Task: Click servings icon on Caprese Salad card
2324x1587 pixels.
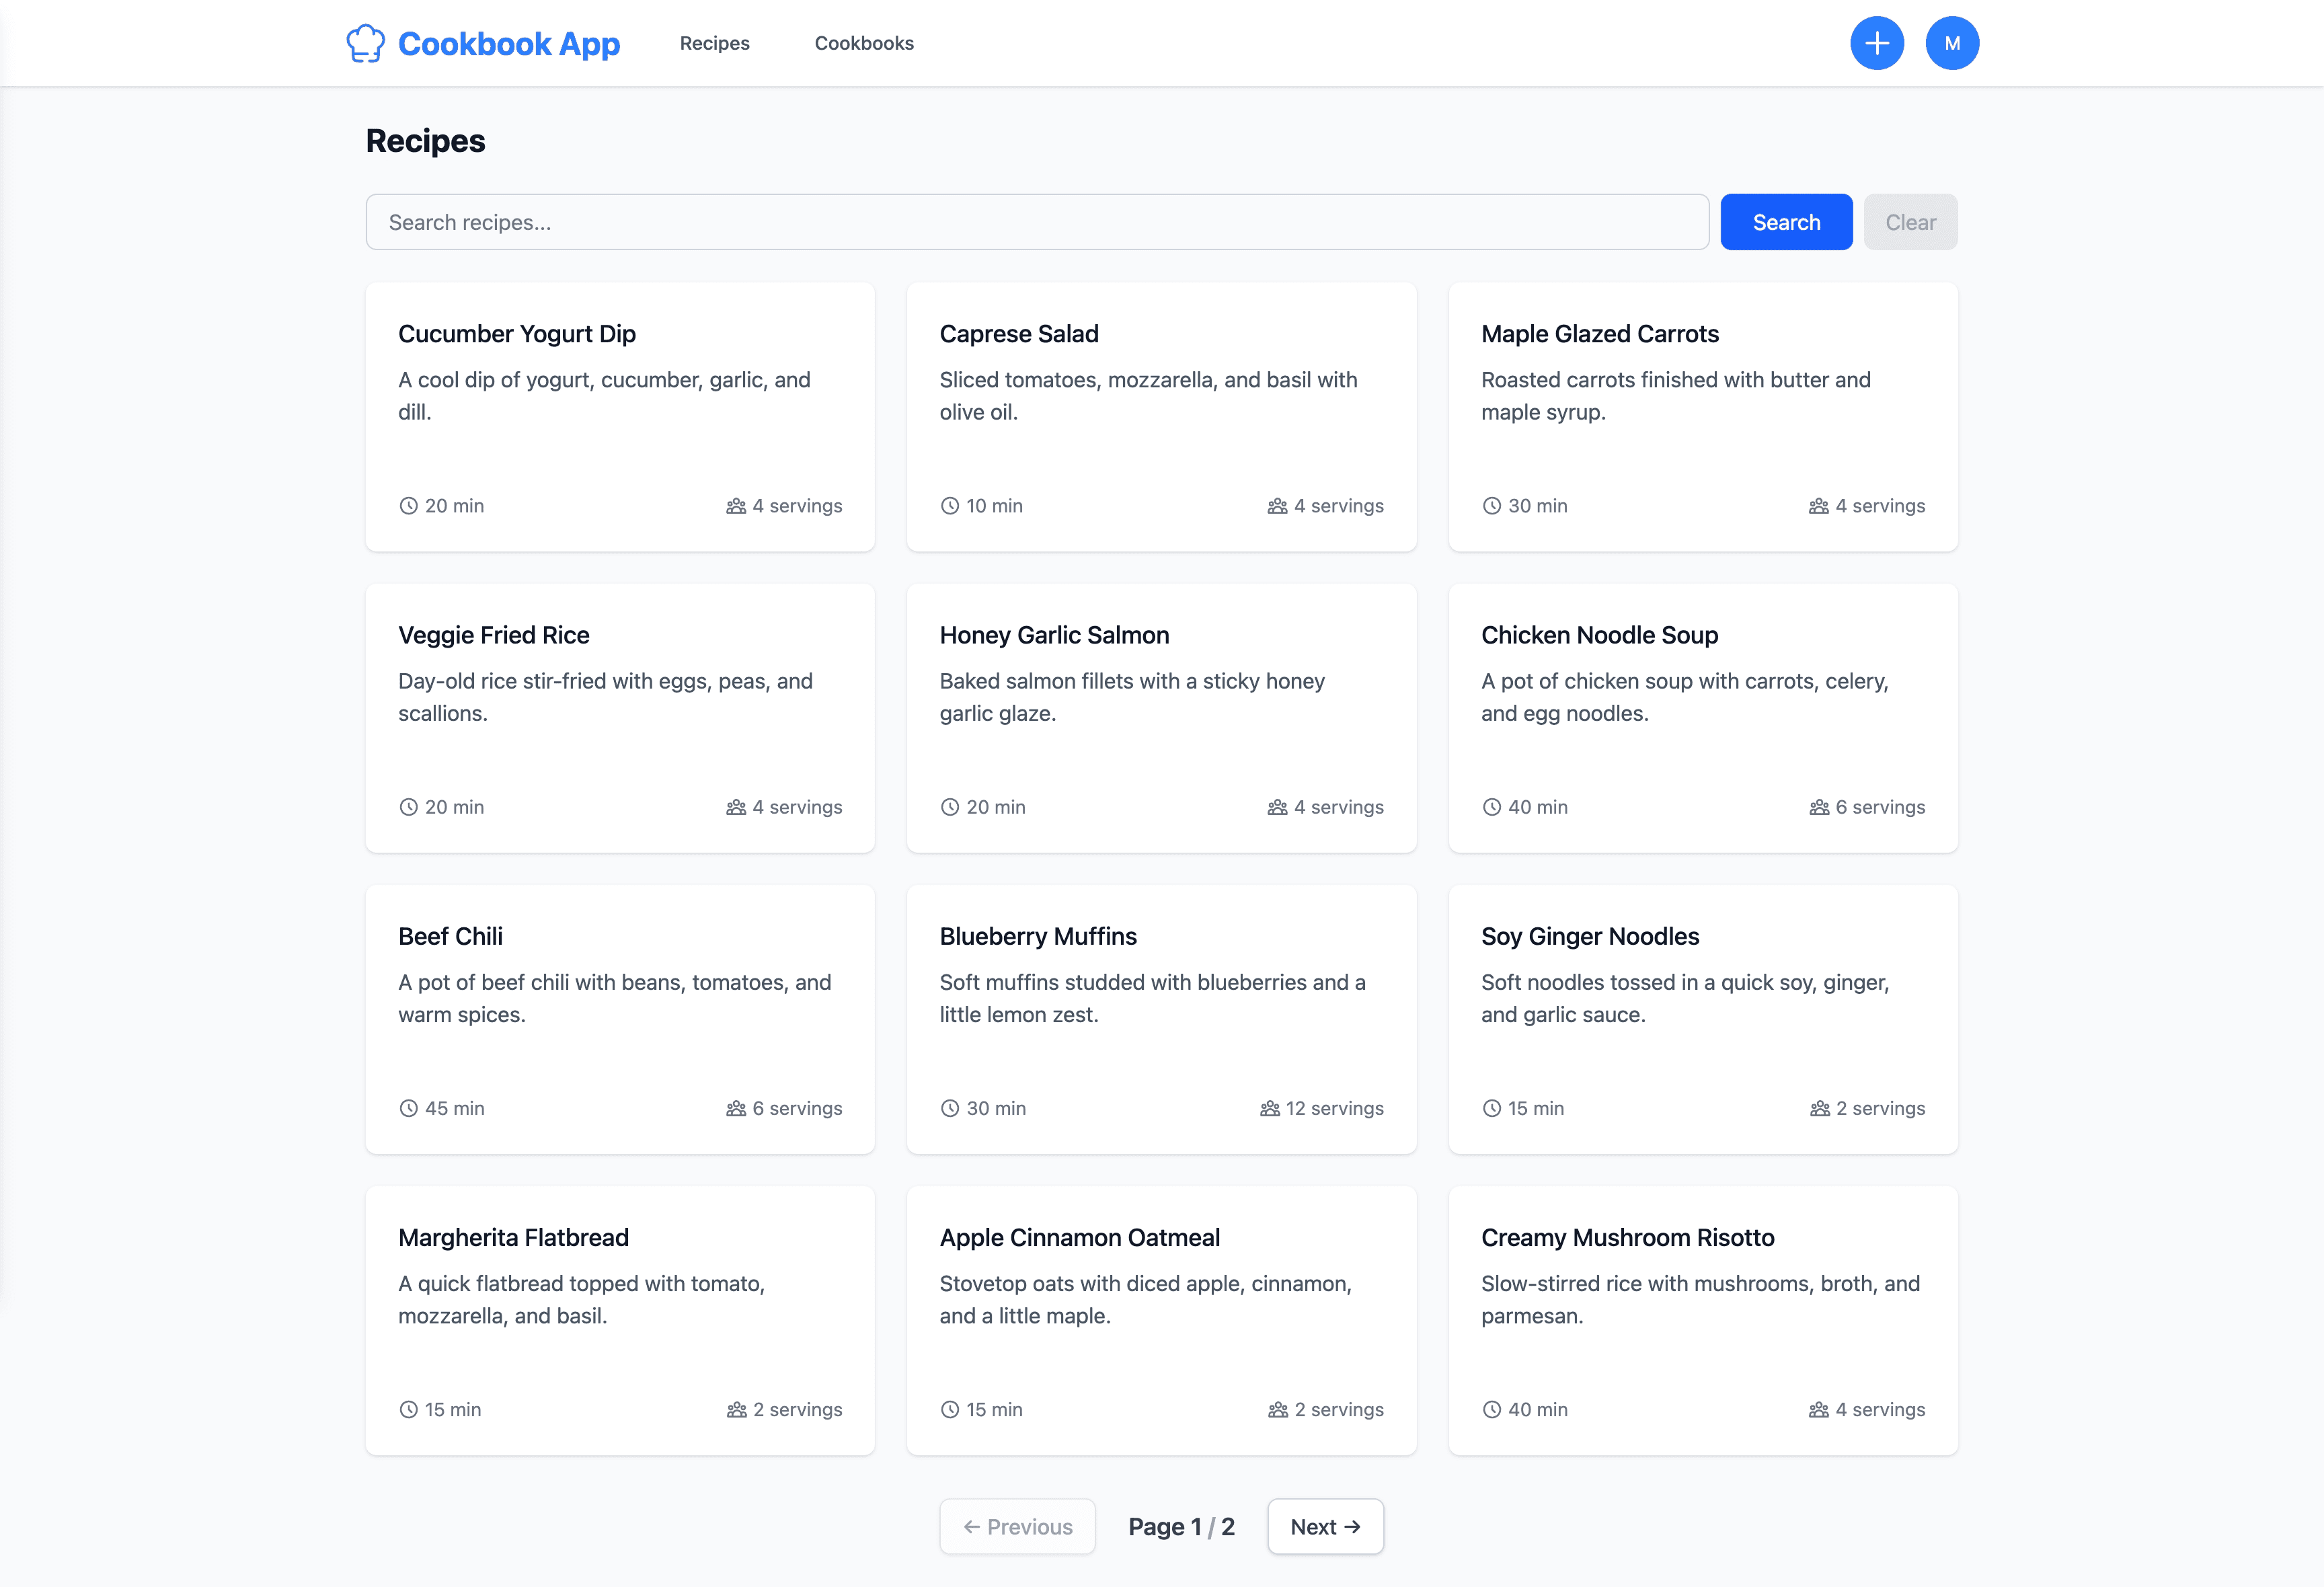Action: click(1277, 506)
